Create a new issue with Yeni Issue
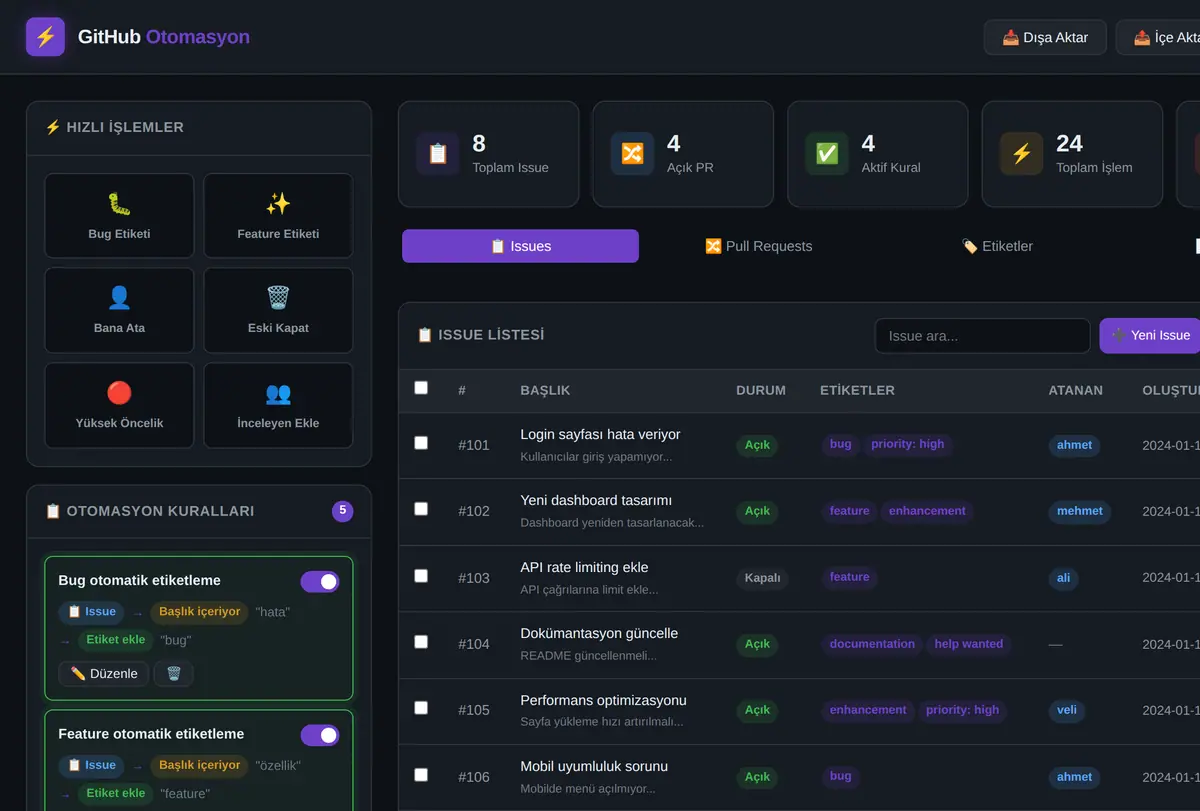 click(1150, 335)
